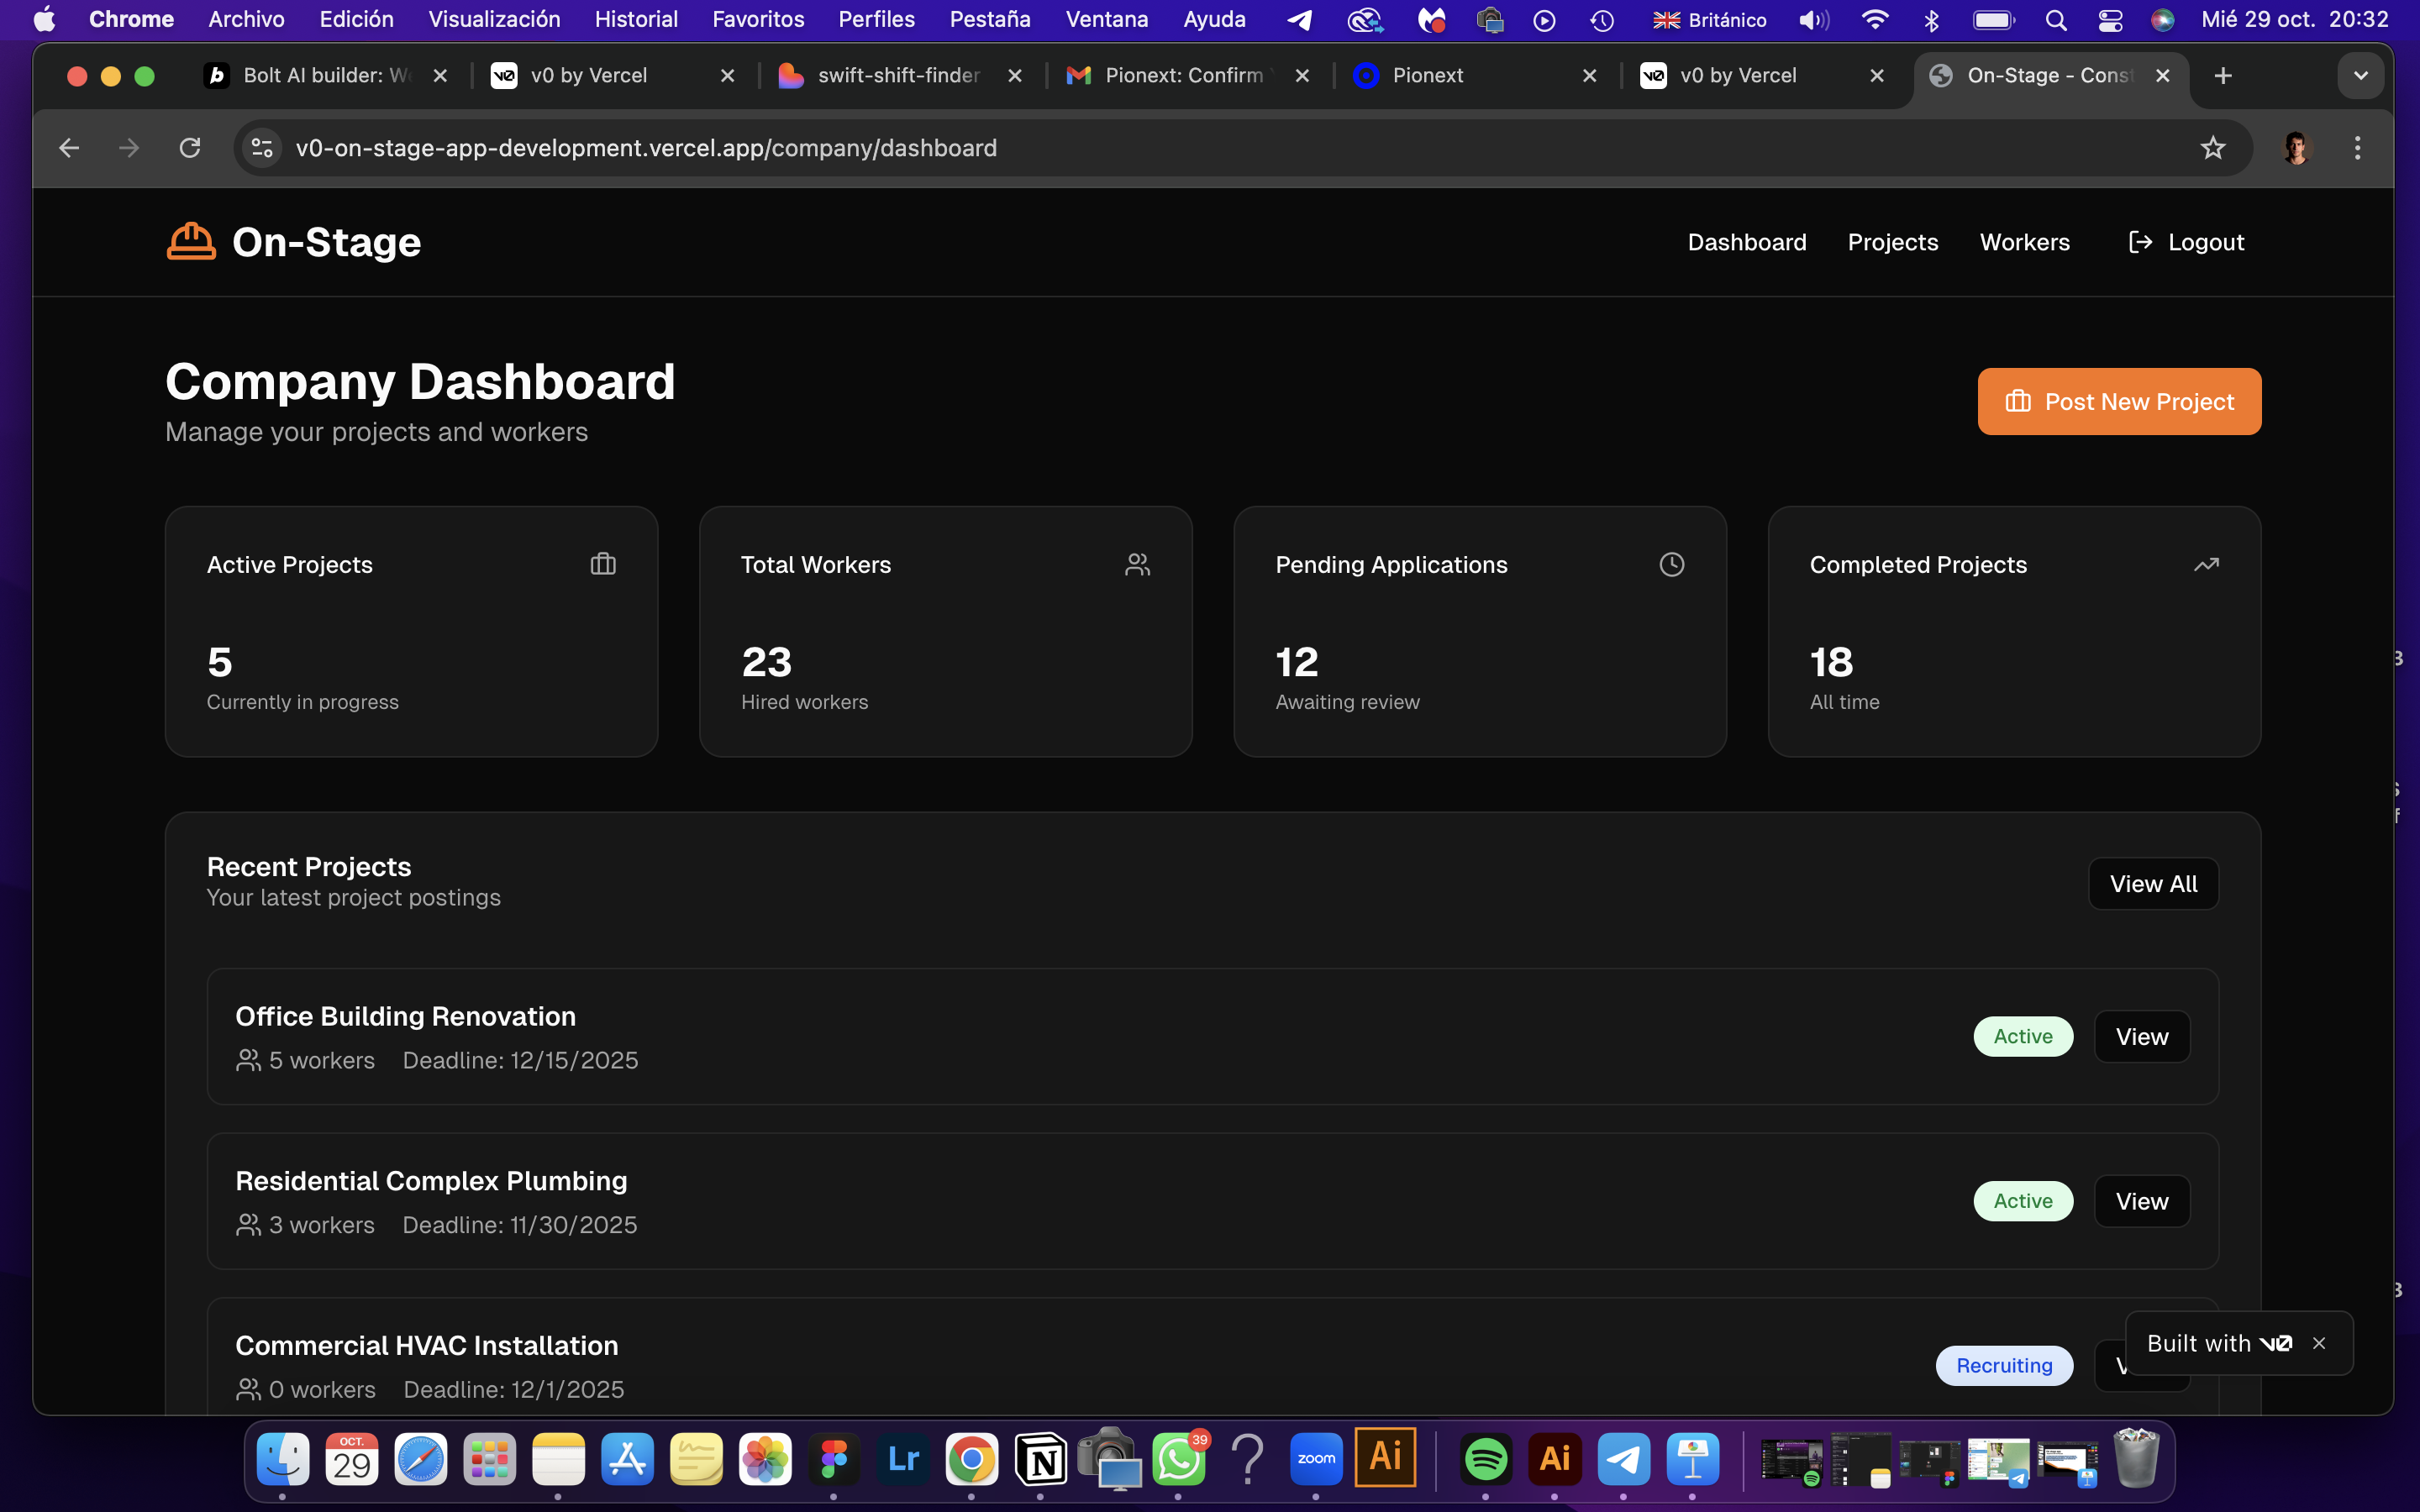Click the people icon in Total Workers card
The width and height of the screenshot is (2420, 1512).
point(1137,564)
